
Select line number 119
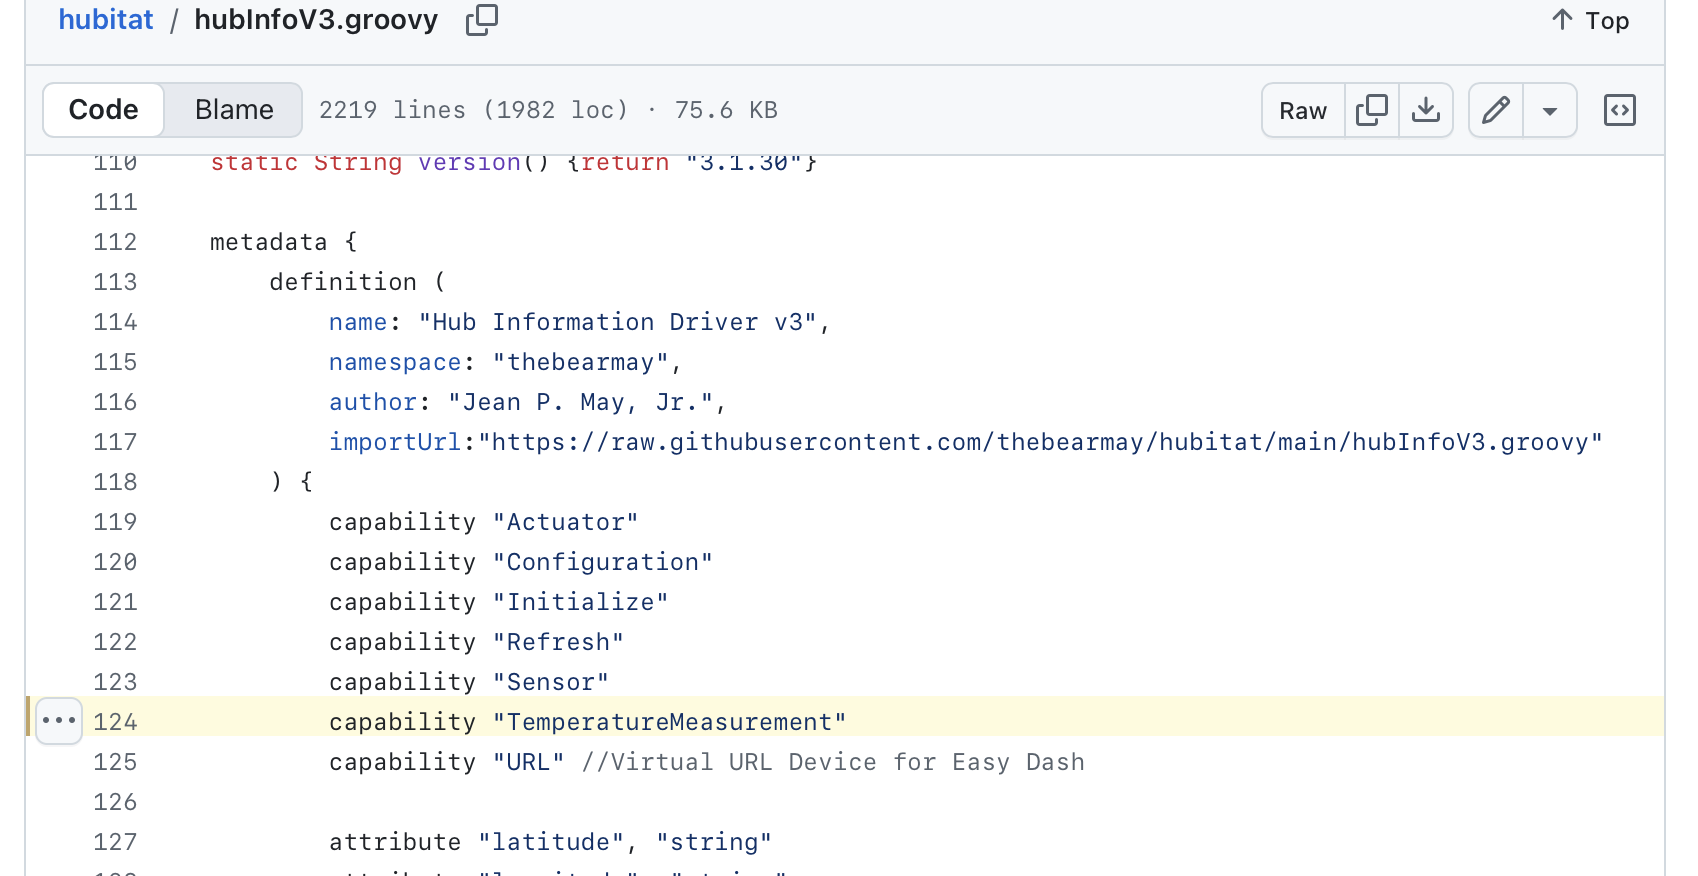(x=115, y=522)
